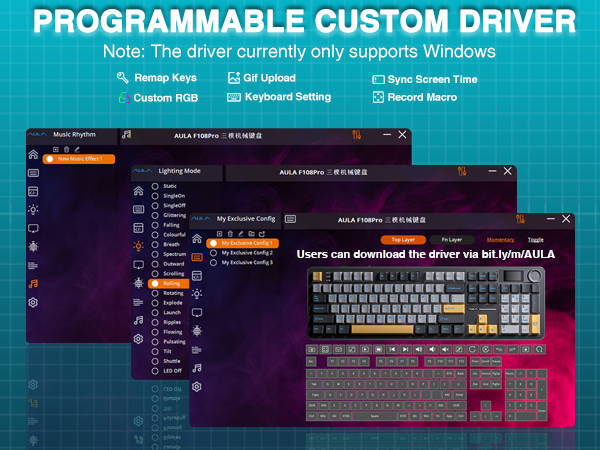Image resolution: width=600 pixels, height=450 pixels.
Task: Switch to the Top Layer tab
Action: coord(403,240)
